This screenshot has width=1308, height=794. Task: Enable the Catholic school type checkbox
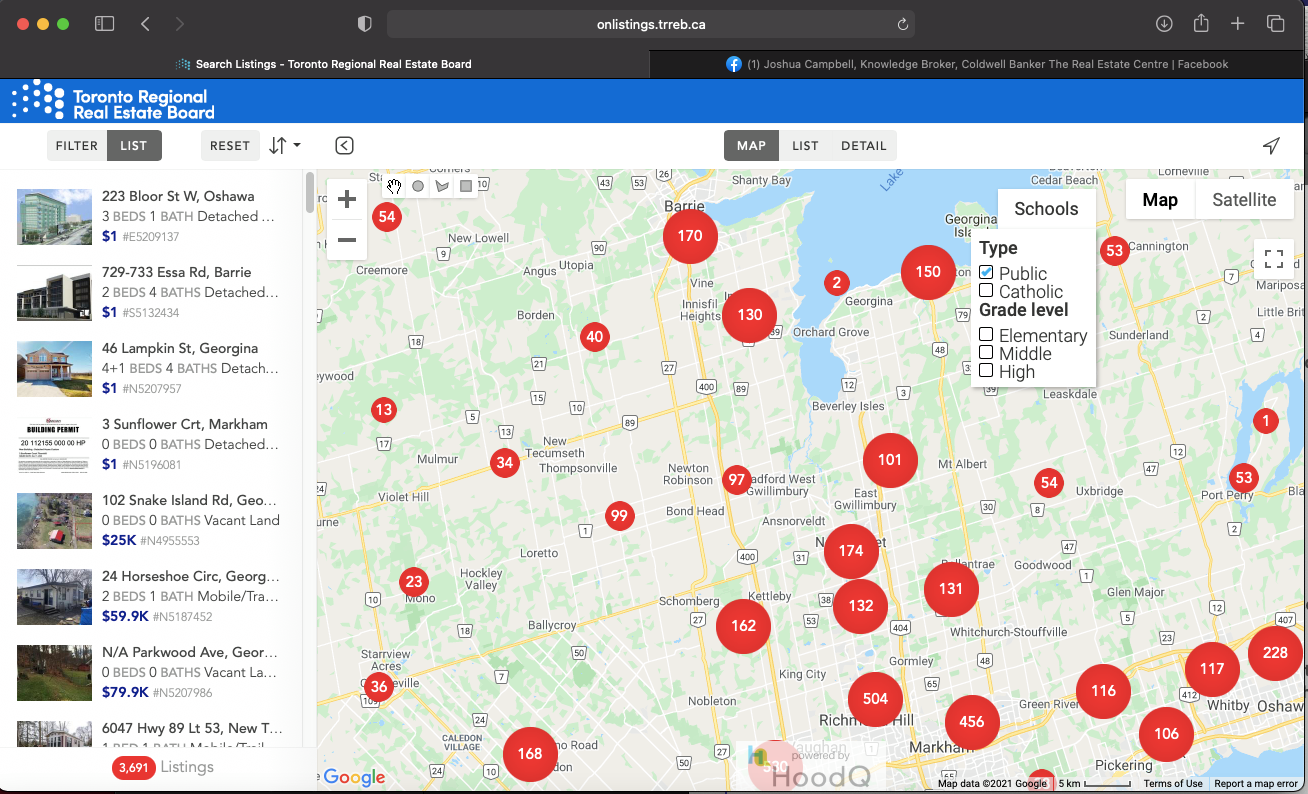(x=986, y=291)
